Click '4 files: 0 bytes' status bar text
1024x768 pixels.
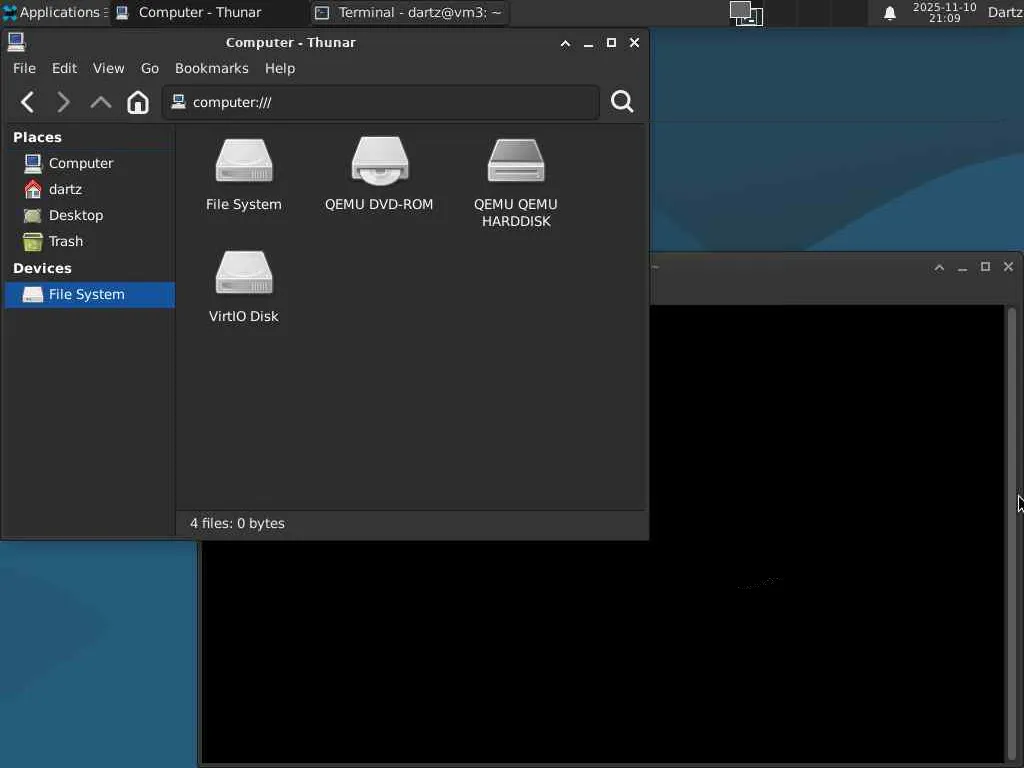tap(237, 524)
